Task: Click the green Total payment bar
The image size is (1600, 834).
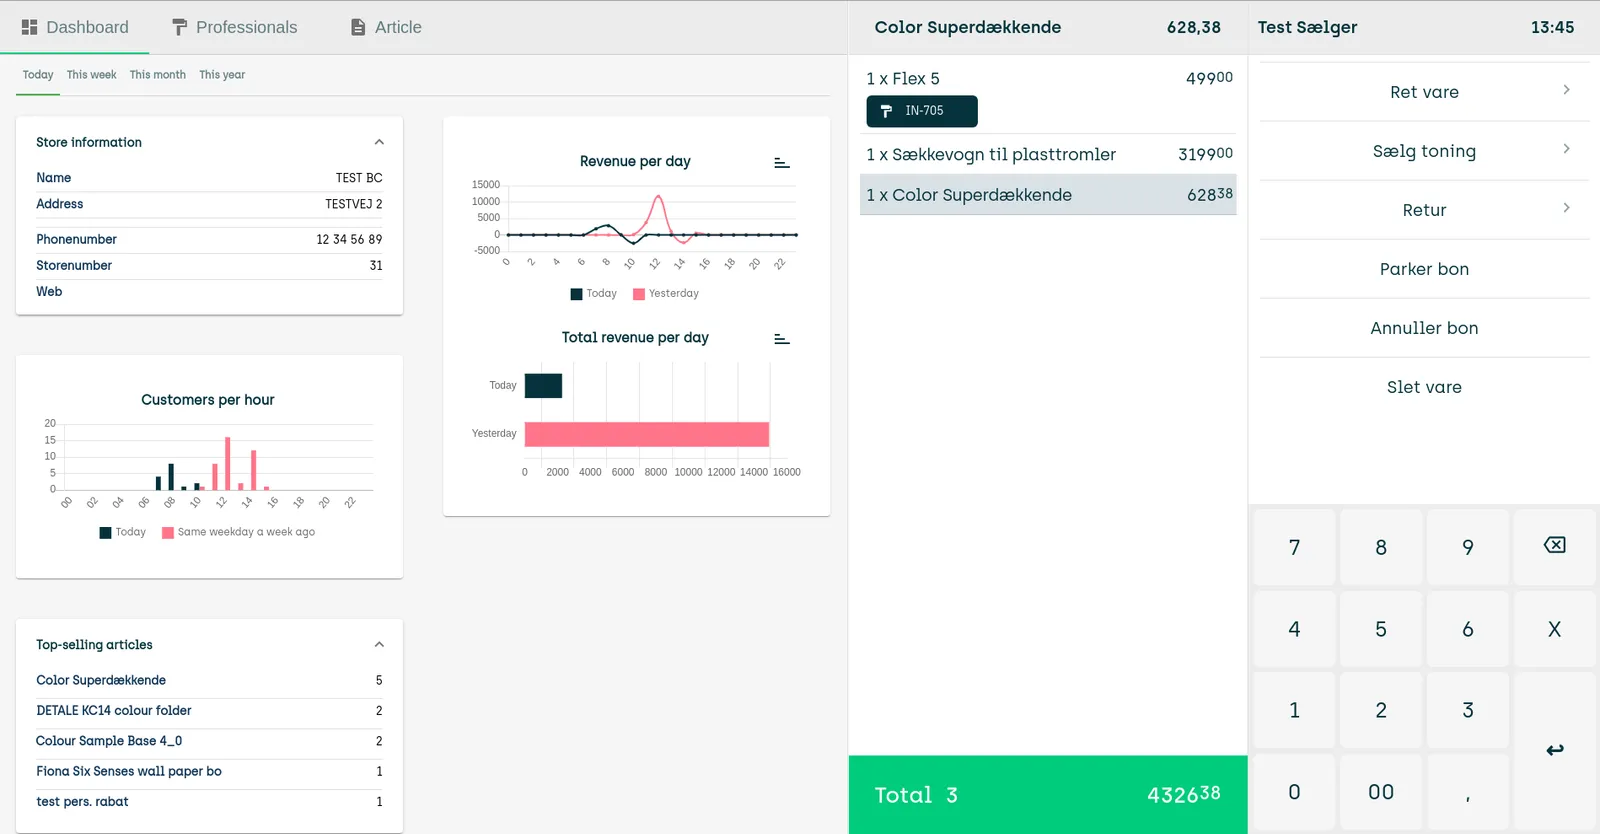Action: tap(1048, 795)
